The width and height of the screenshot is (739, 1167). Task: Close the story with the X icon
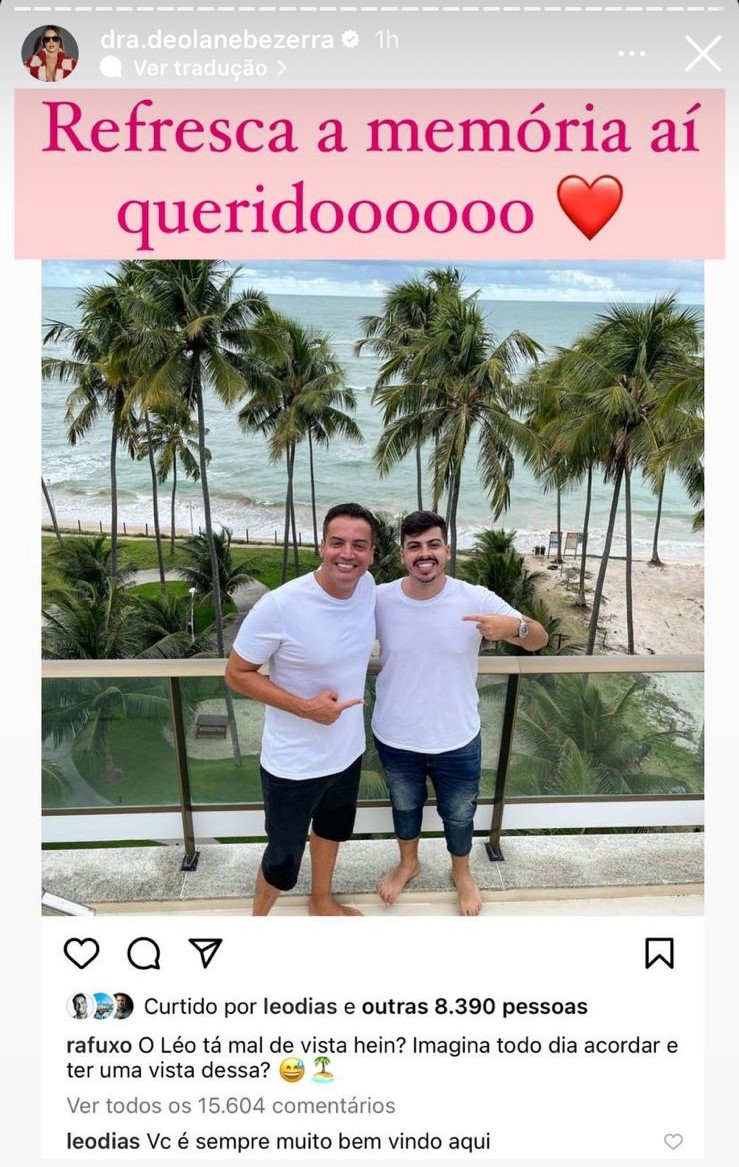pyautogui.click(x=703, y=54)
